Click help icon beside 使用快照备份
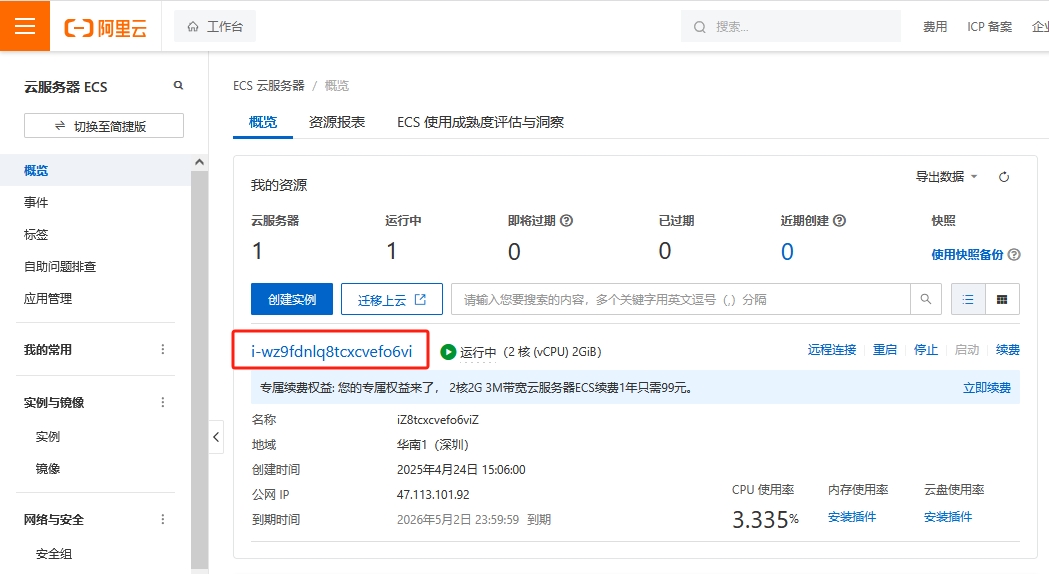This screenshot has width=1049, height=574. click(x=1014, y=254)
